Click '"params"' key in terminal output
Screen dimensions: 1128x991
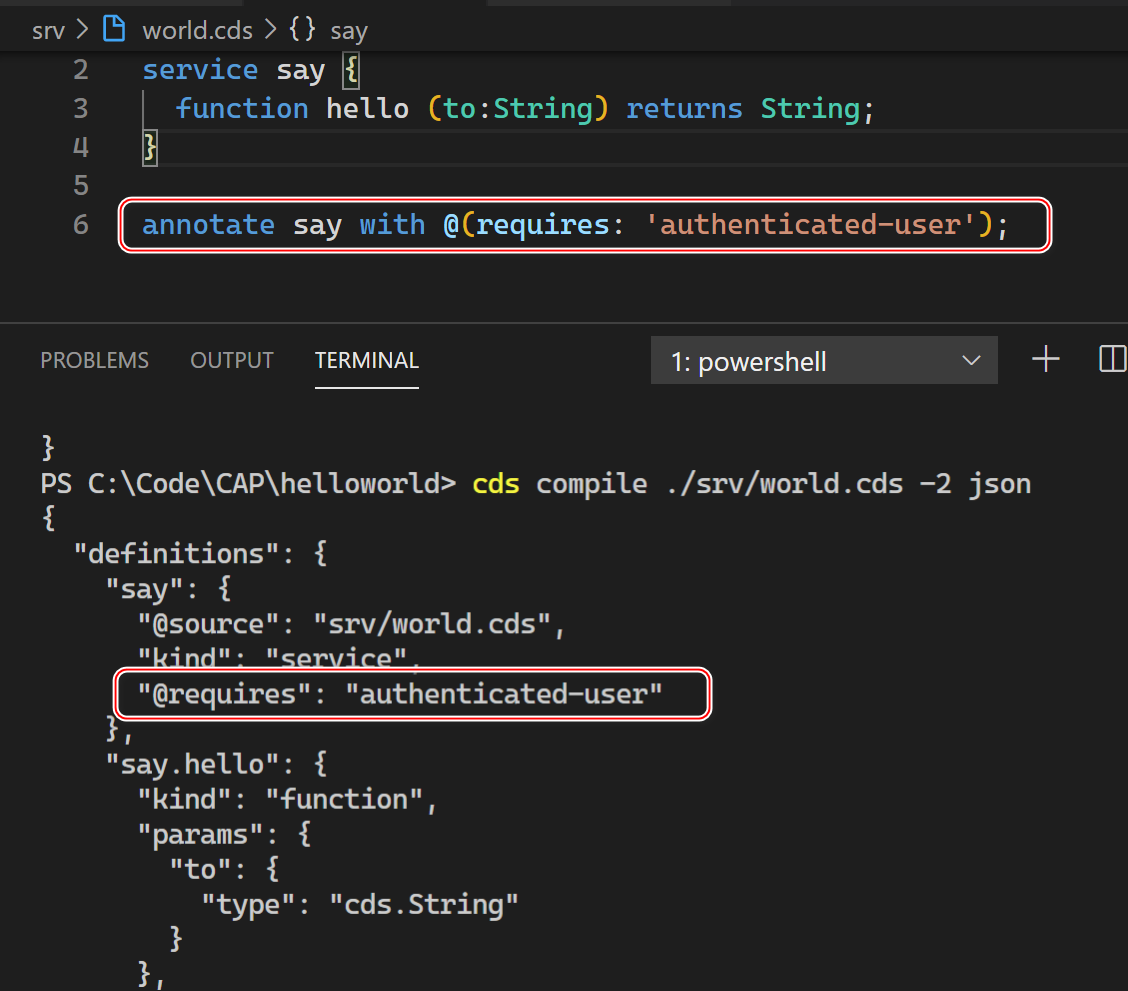201,835
